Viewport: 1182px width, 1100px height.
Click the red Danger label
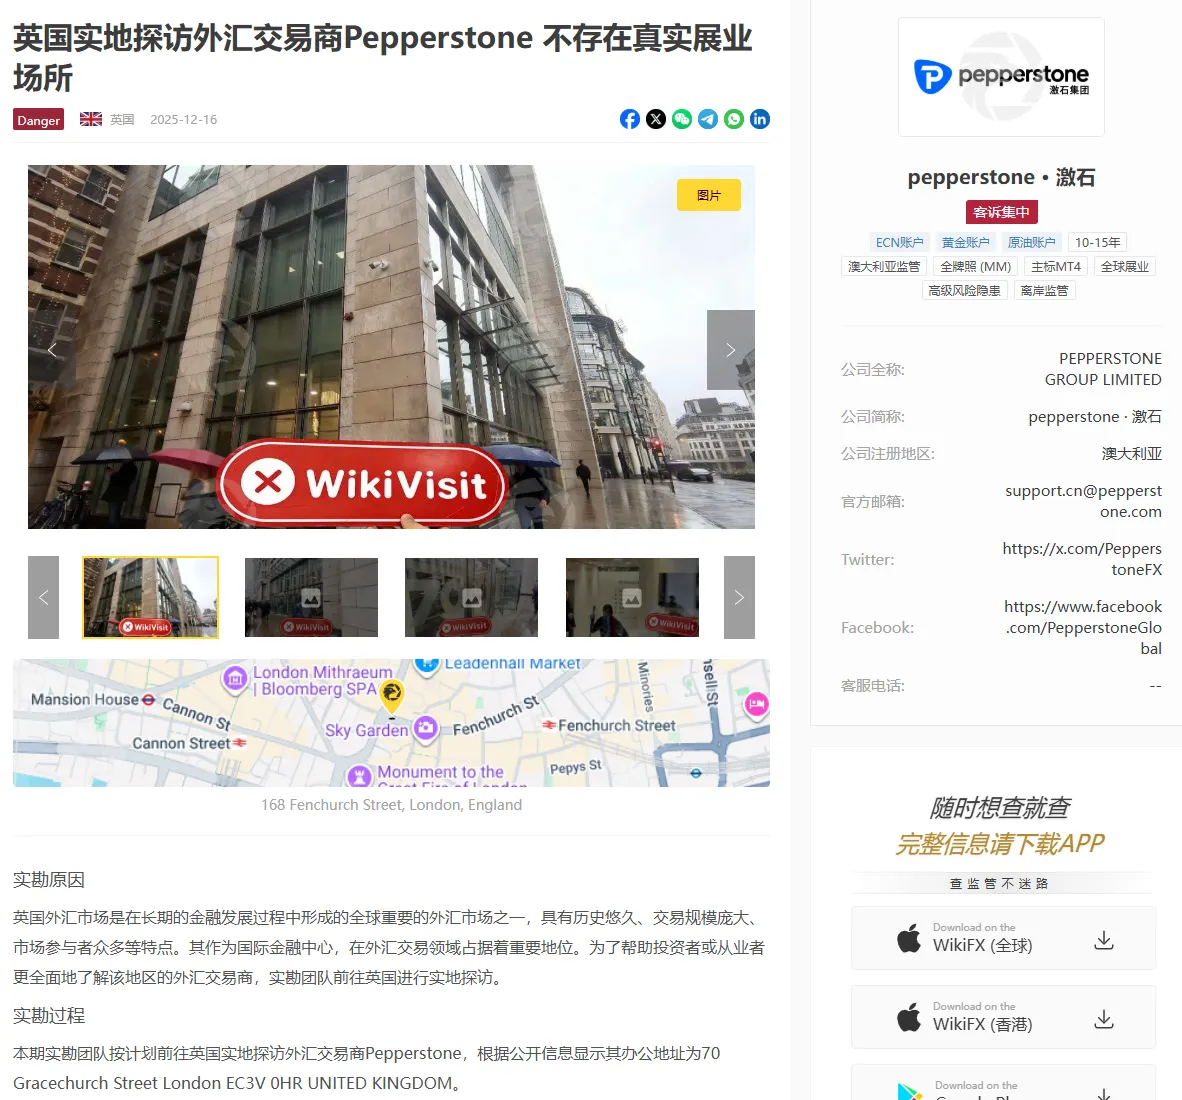pos(38,120)
